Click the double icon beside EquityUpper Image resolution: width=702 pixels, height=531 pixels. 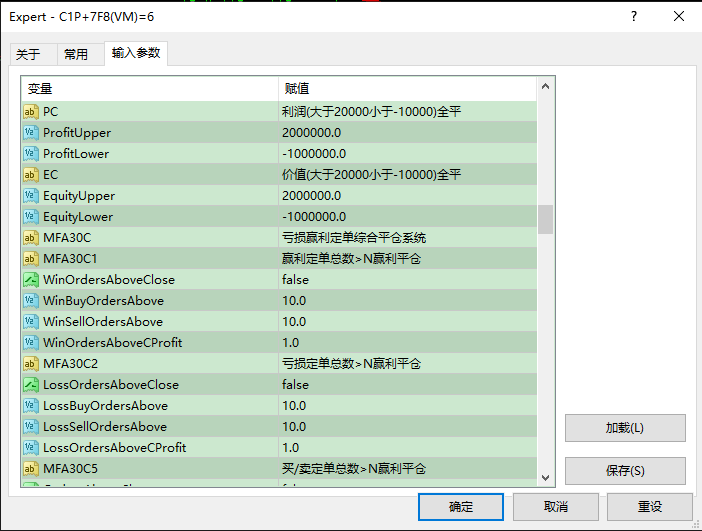30,196
